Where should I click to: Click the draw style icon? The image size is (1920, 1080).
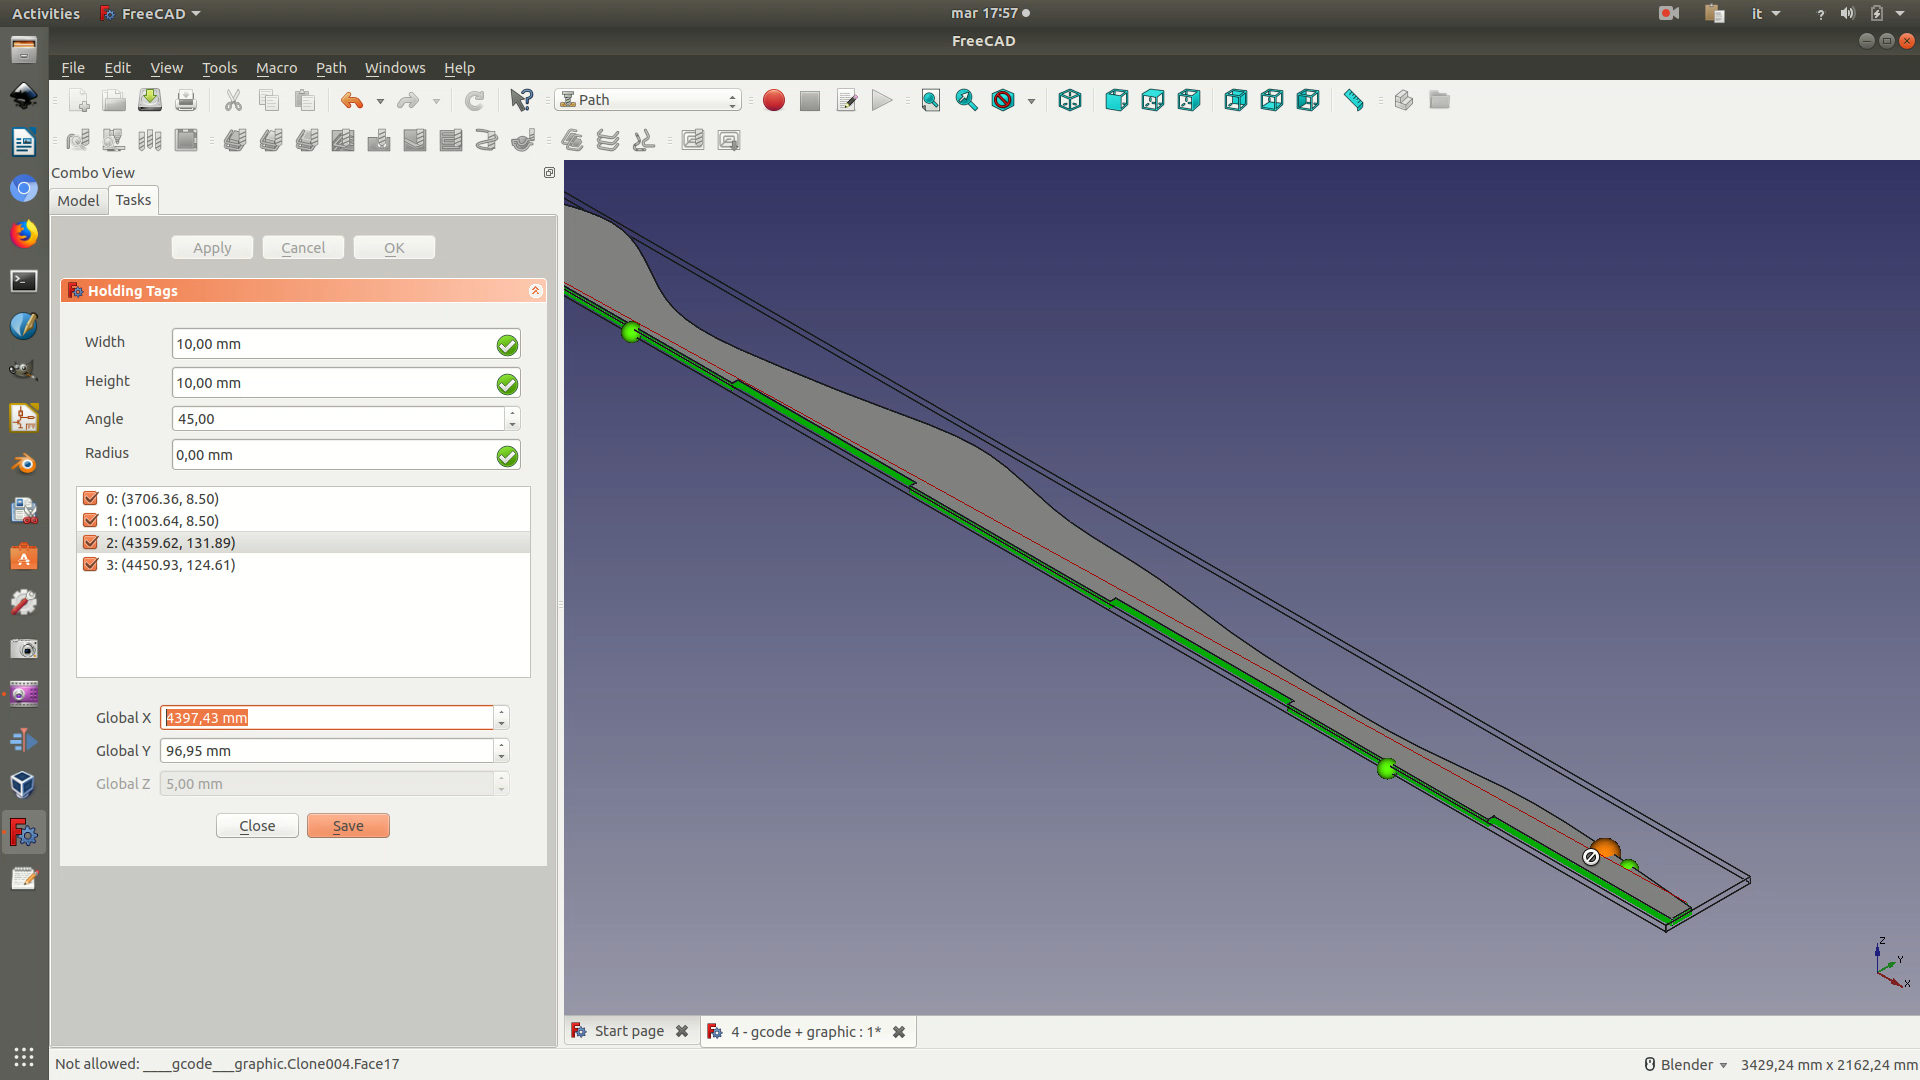tap(1003, 100)
